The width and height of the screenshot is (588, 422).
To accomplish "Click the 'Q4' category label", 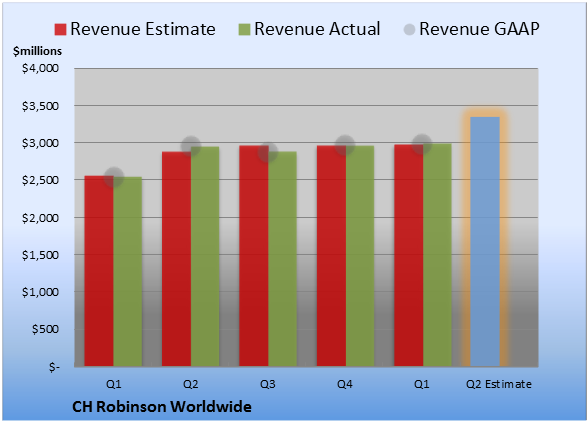I will [345, 384].
